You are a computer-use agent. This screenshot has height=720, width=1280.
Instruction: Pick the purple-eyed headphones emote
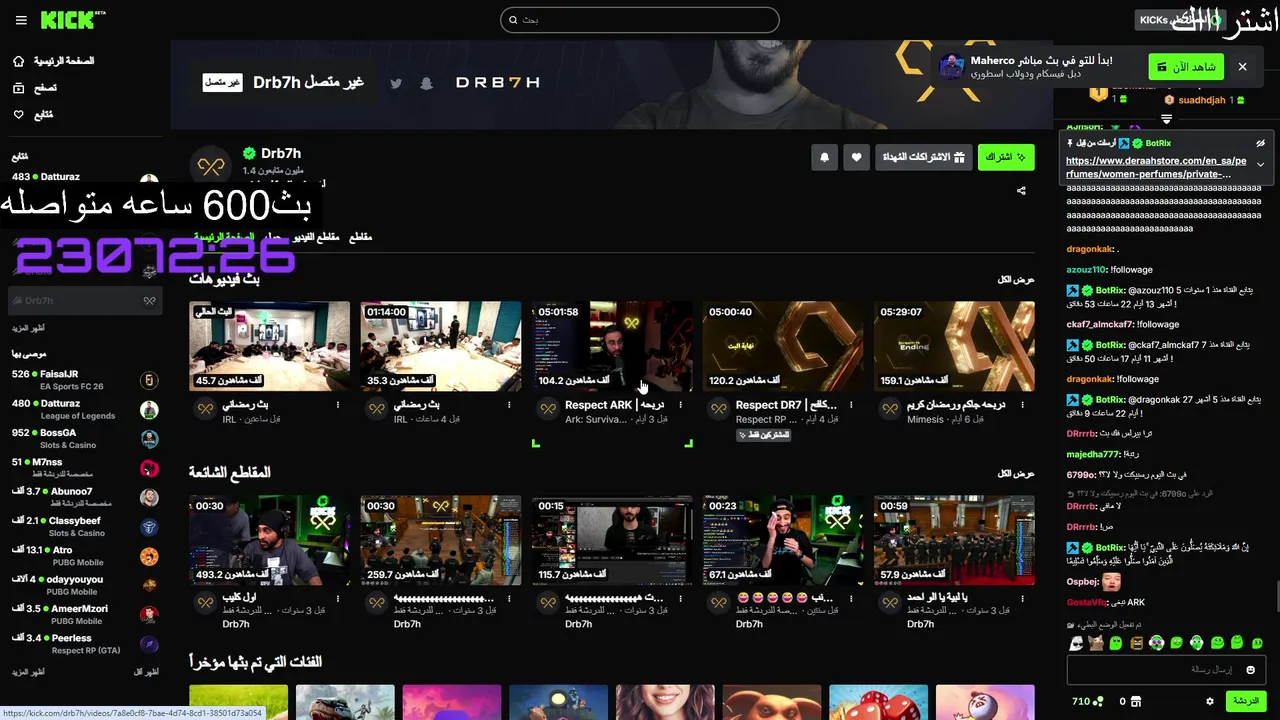[x=1157, y=643]
